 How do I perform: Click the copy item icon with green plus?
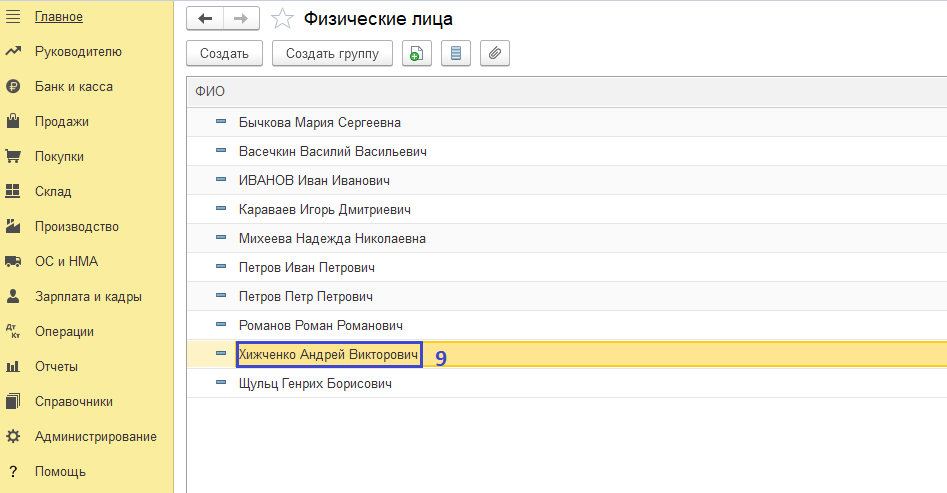click(417, 53)
